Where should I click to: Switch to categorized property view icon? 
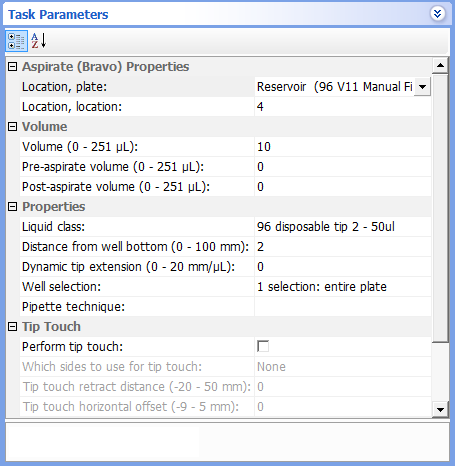tap(16, 41)
